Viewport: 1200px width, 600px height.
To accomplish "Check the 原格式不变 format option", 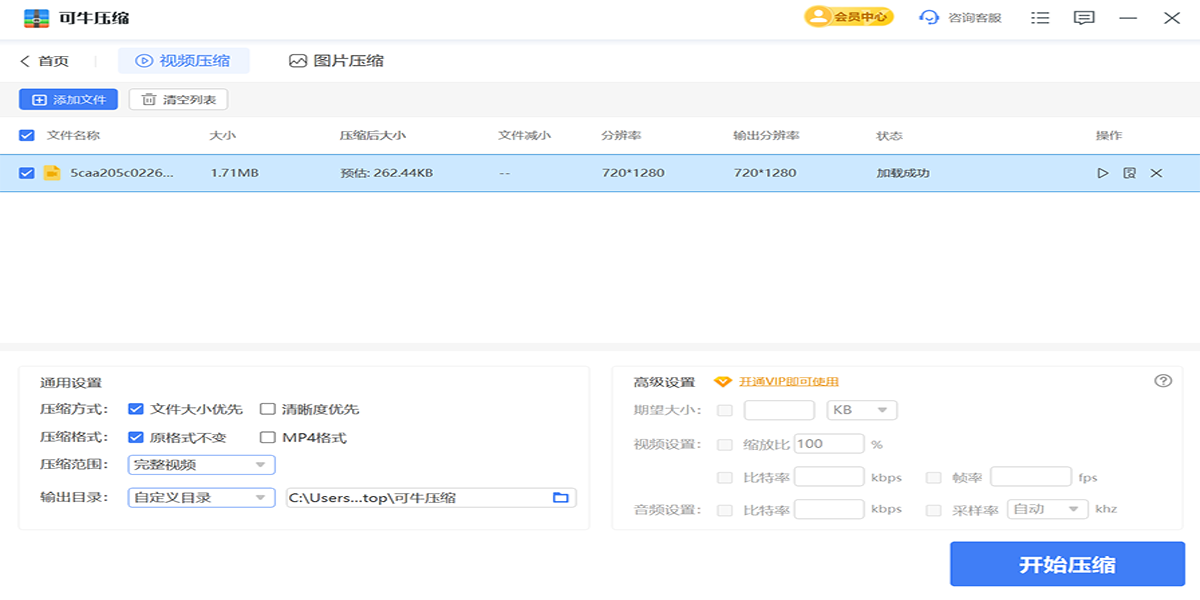I will click(136, 437).
